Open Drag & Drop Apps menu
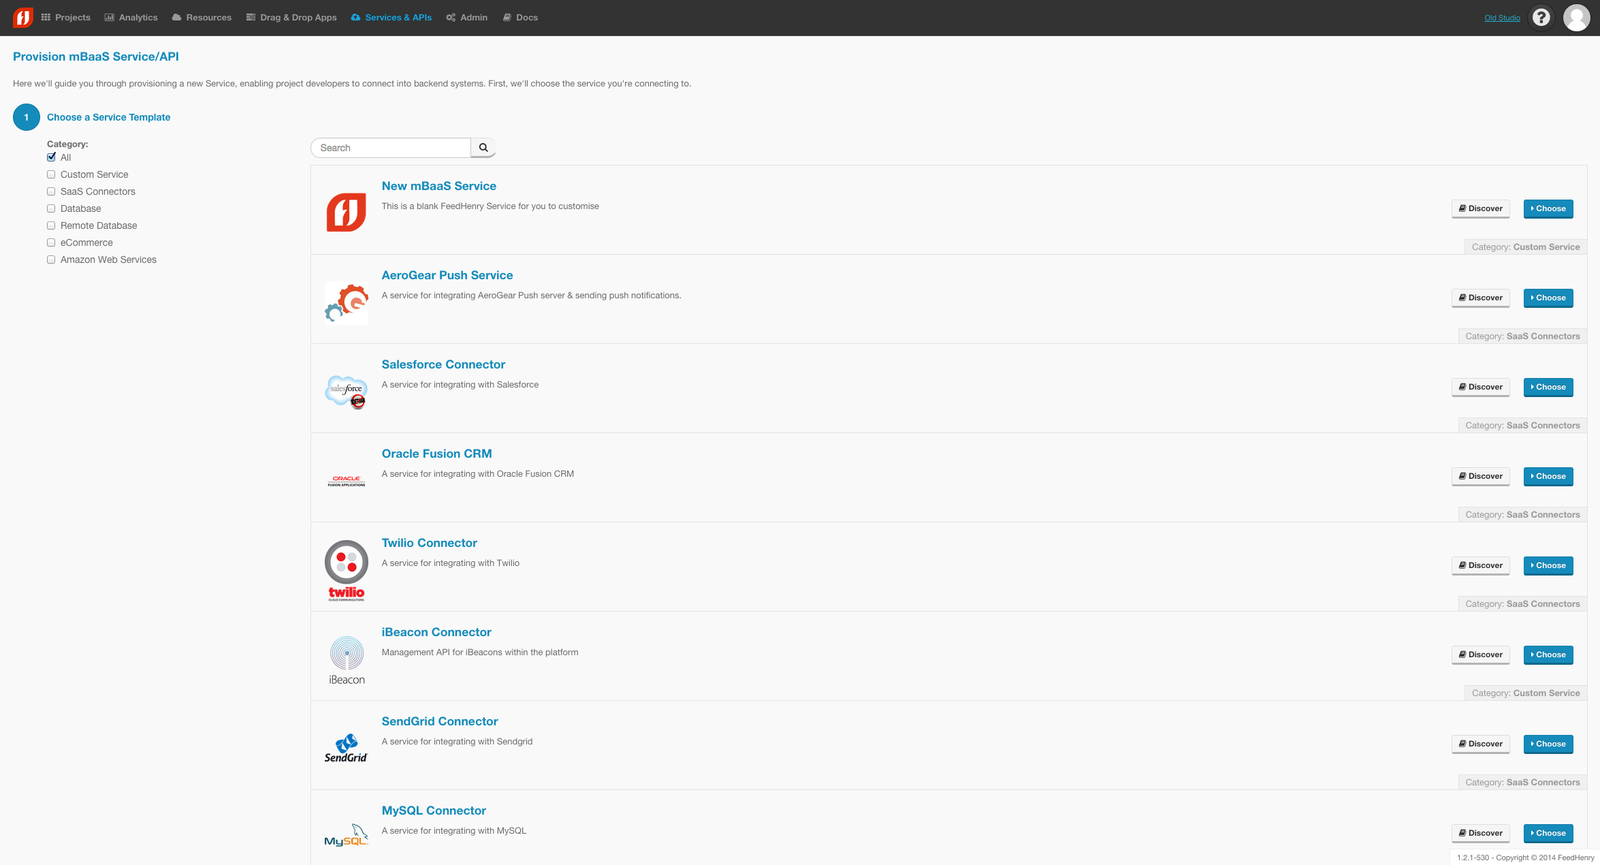 click(291, 17)
